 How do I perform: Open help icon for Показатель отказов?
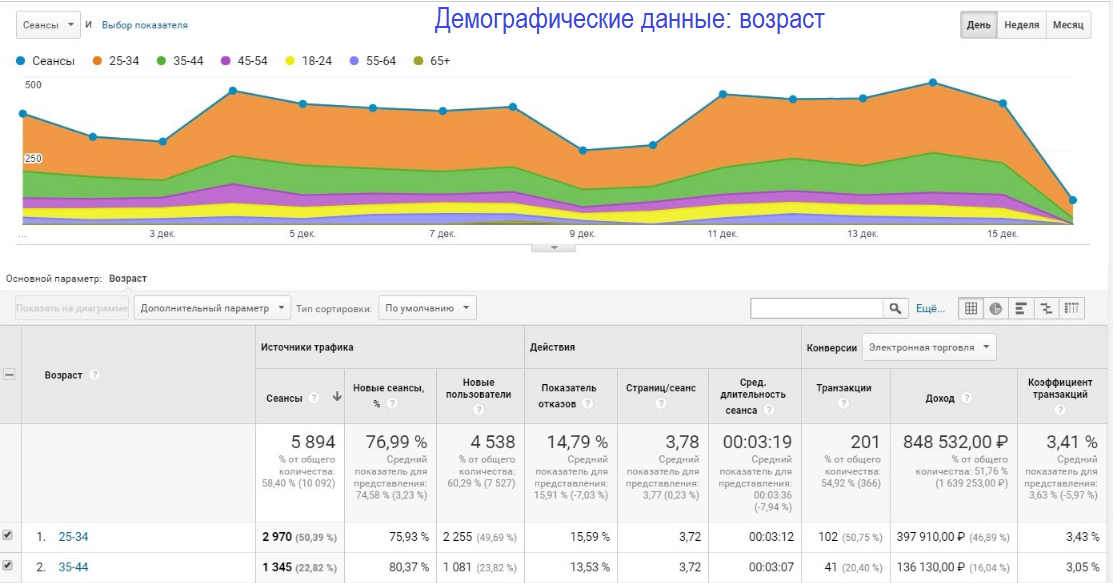click(587, 403)
